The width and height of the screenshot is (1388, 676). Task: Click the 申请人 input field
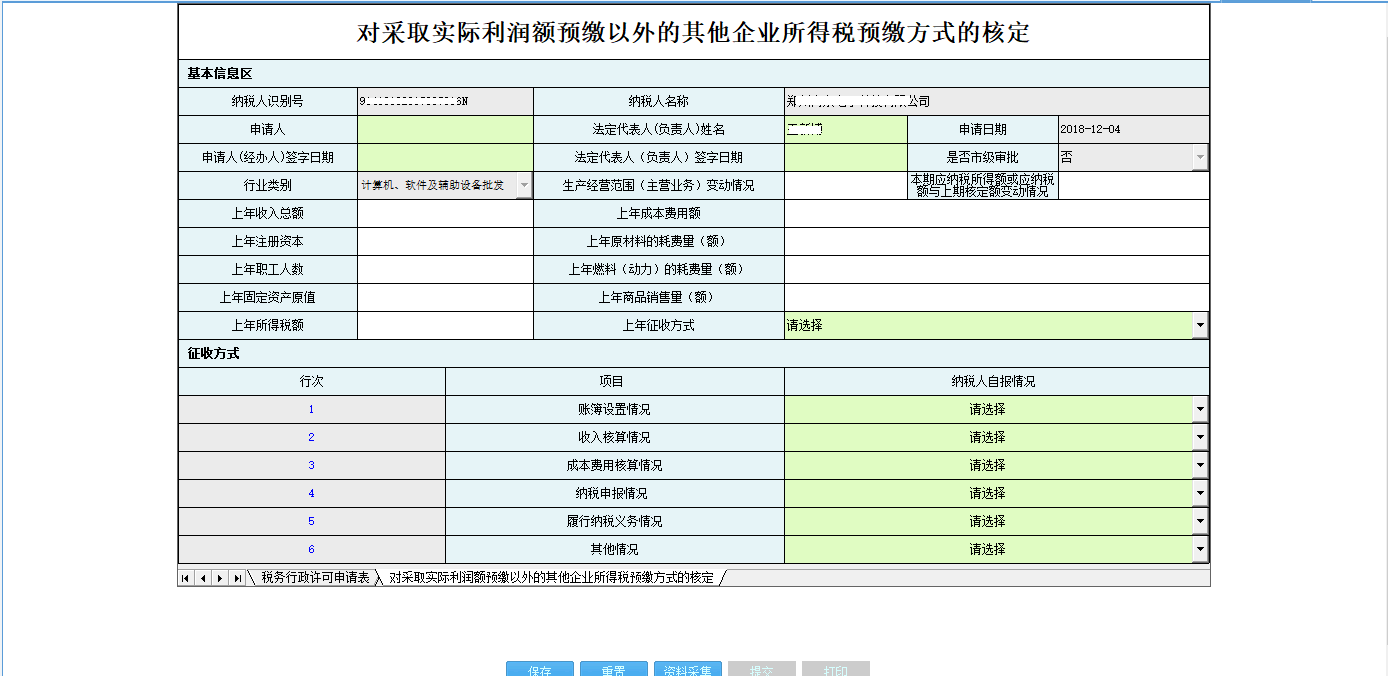point(444,128)
